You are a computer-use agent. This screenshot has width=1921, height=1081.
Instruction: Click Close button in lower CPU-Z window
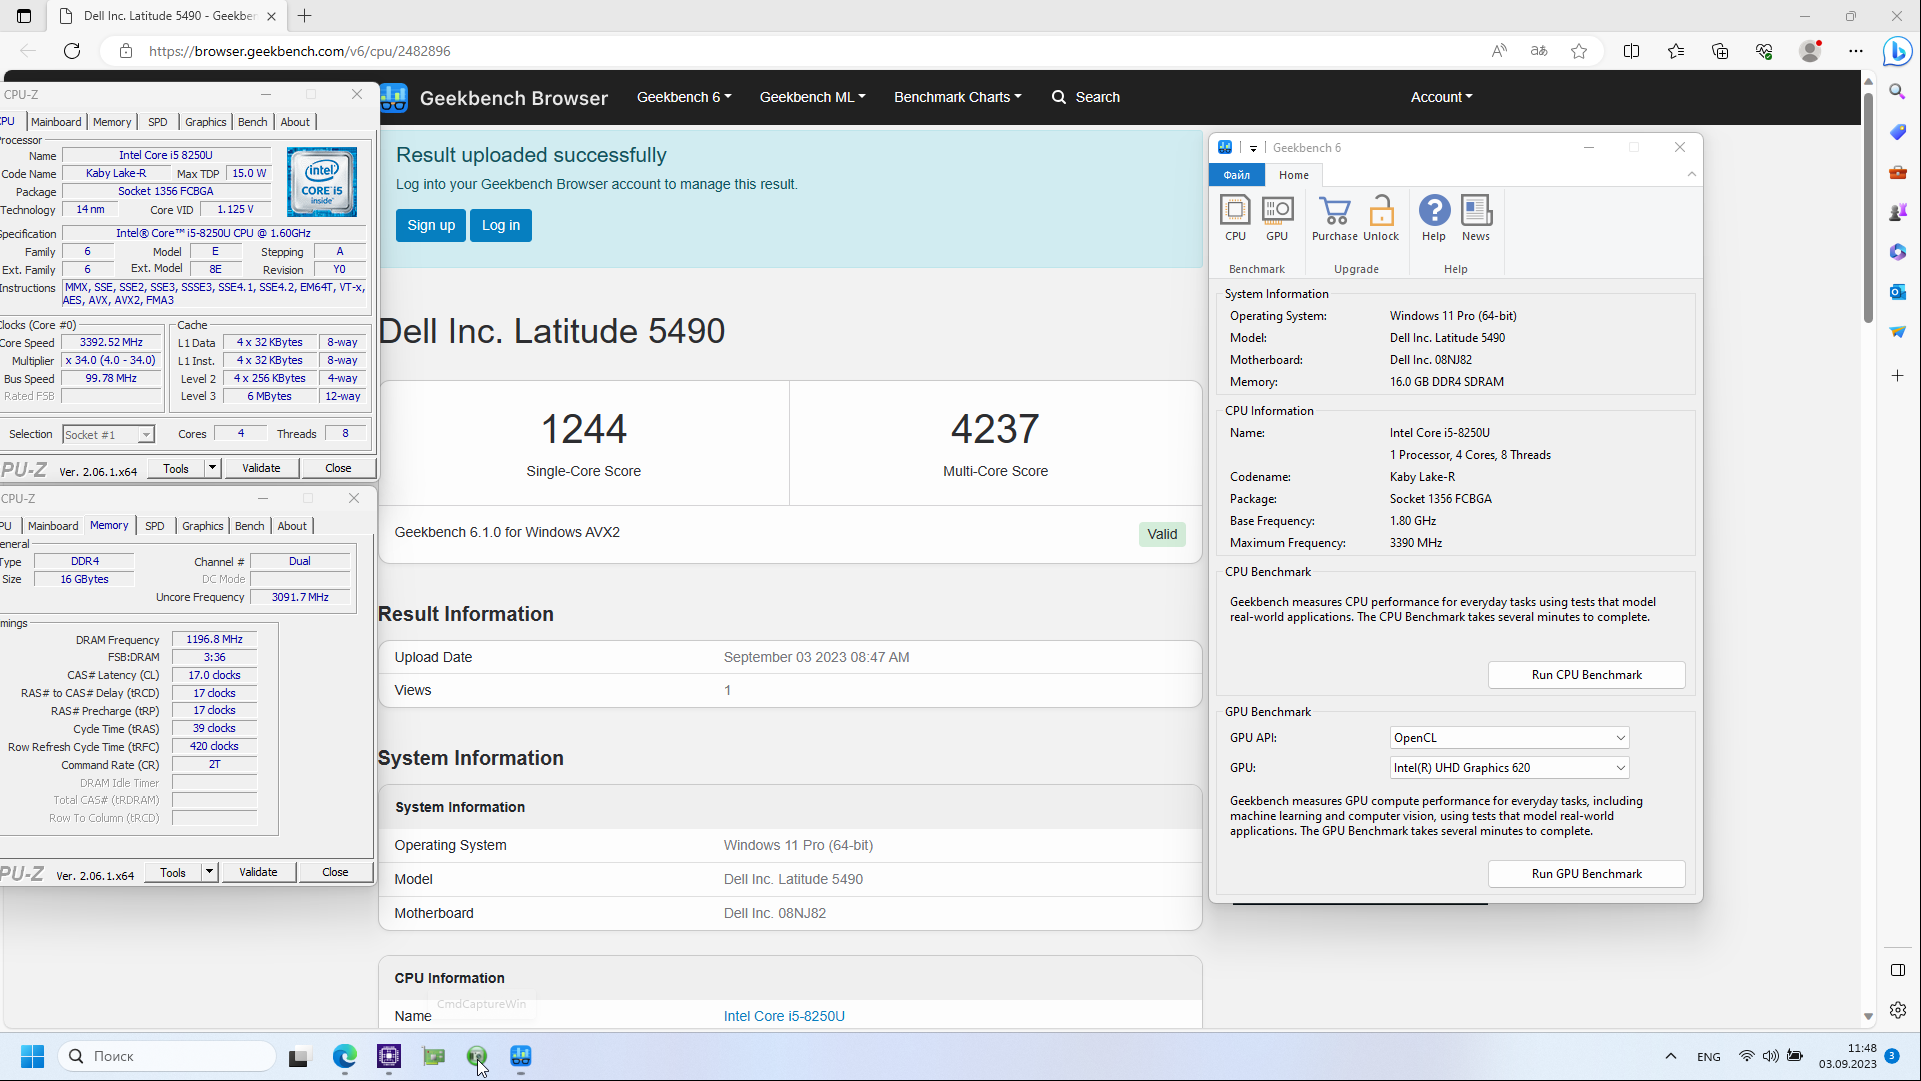[x=335, y=872]
